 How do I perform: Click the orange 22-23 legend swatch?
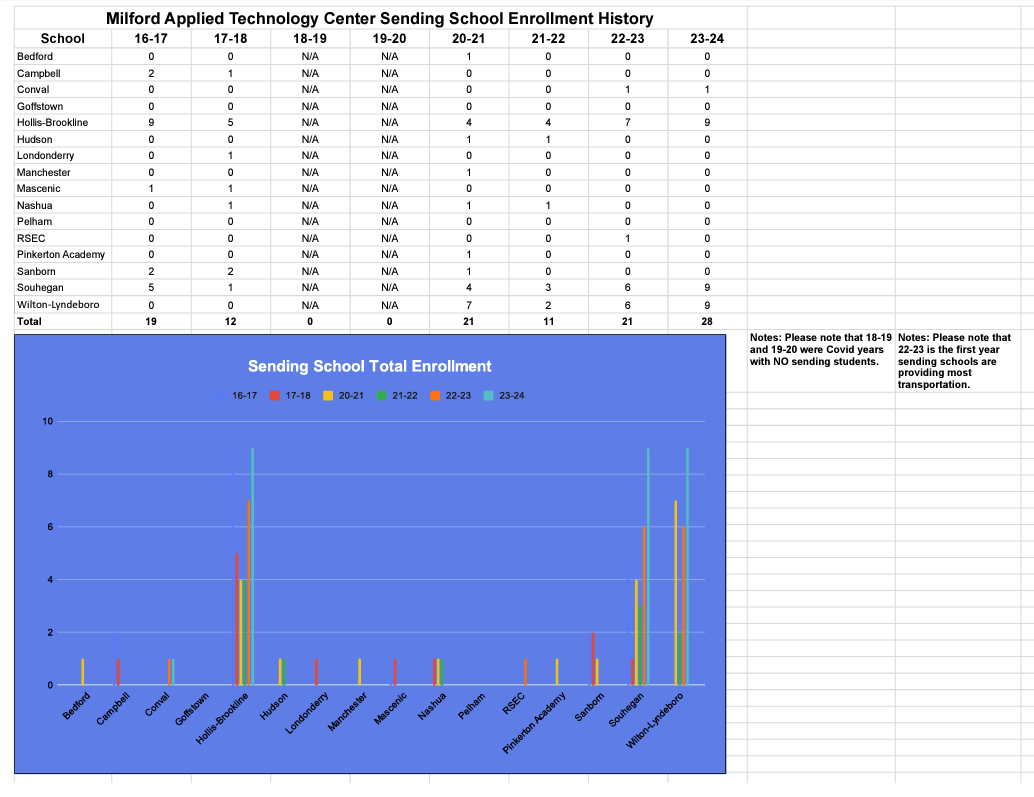435,396
